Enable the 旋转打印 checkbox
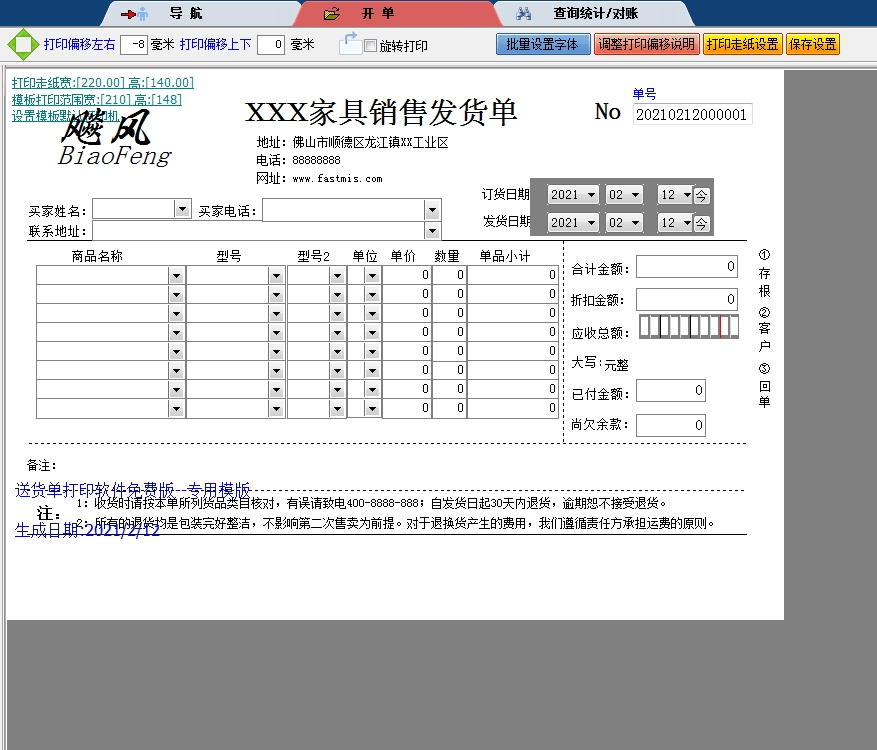 pyautogui.click(x=371, y=46)
